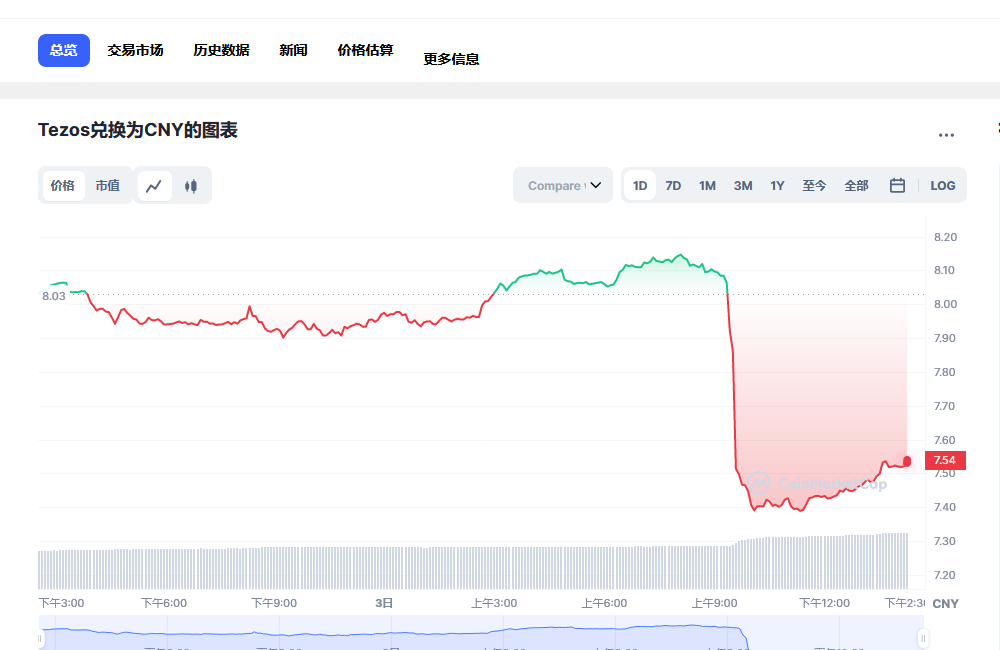Screen dimensions: 1000x650
Task: Click the 7.54 current price label
Action: pos(945,461)
